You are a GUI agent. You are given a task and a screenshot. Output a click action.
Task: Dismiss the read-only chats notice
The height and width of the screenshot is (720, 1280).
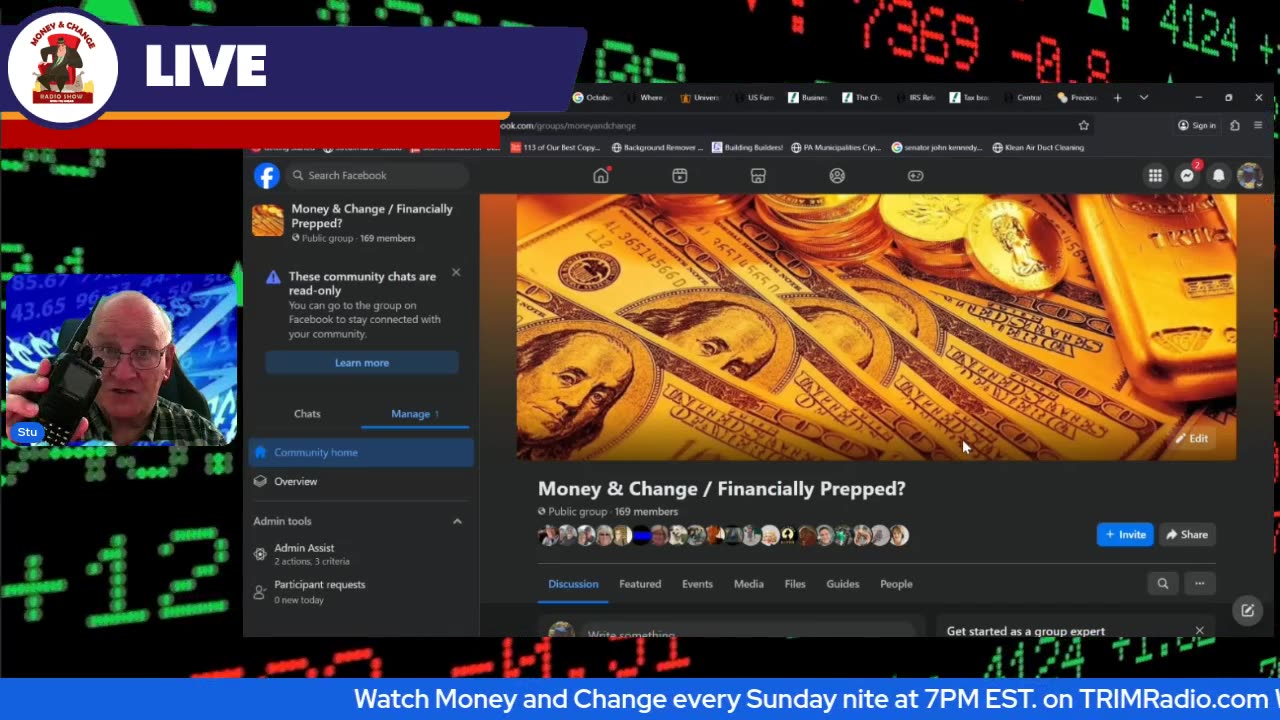point(456,272)
